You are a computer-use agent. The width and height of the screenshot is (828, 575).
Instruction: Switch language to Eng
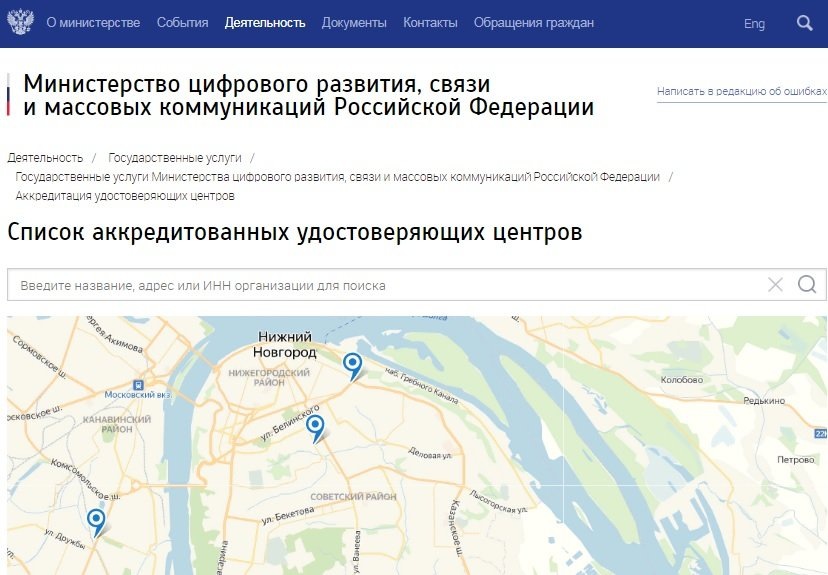tap(754, 24)
